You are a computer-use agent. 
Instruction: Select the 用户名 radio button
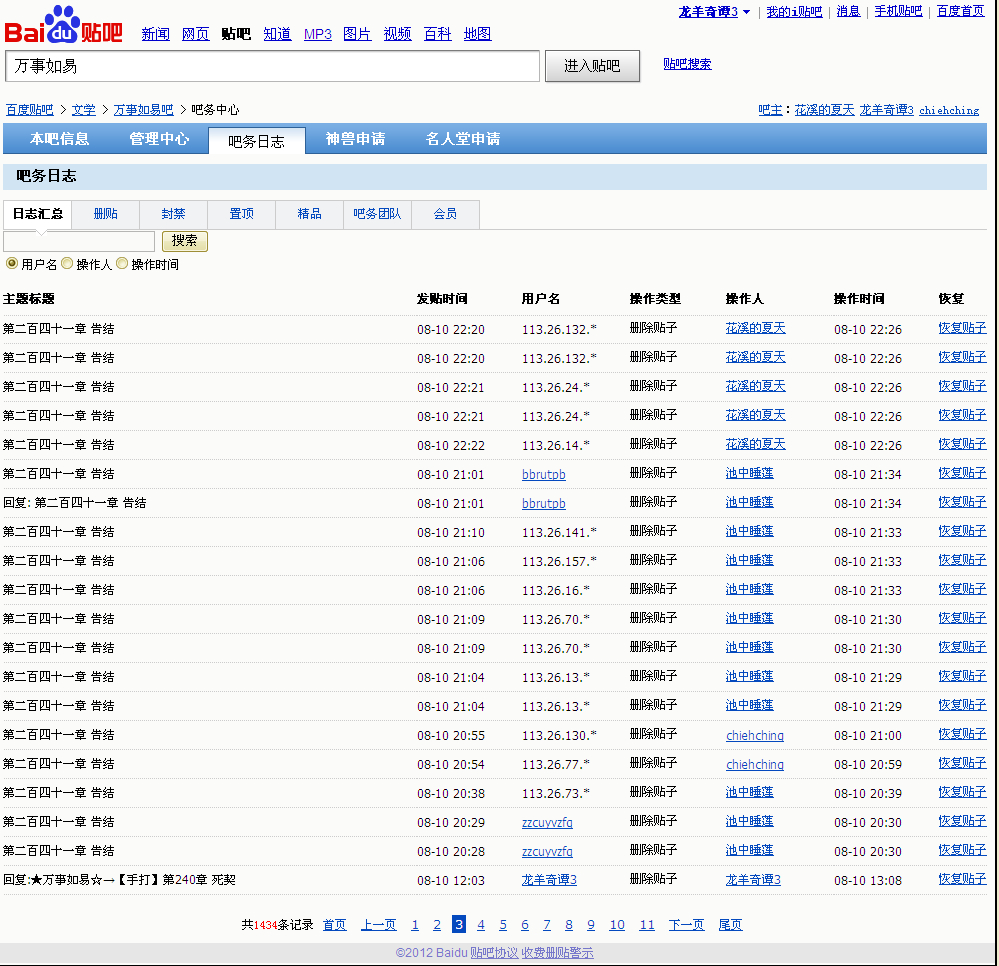coord(11,263)
